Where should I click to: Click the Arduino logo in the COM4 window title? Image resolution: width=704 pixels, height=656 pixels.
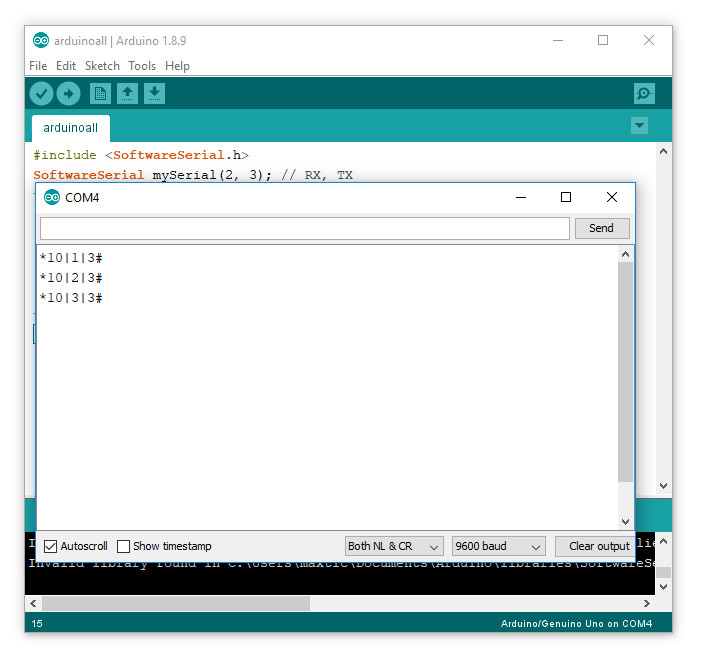coord(52,197)
